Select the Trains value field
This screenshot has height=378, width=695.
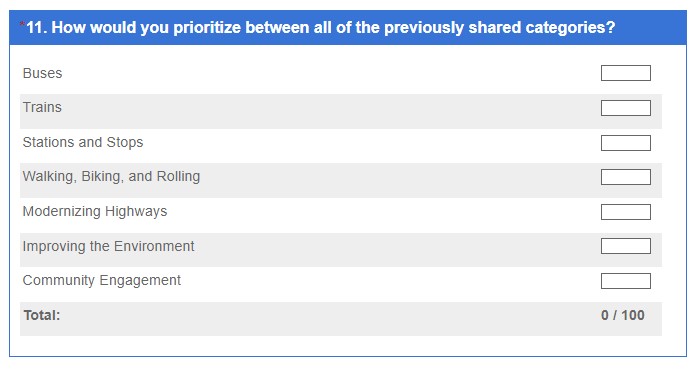(625, 108)
